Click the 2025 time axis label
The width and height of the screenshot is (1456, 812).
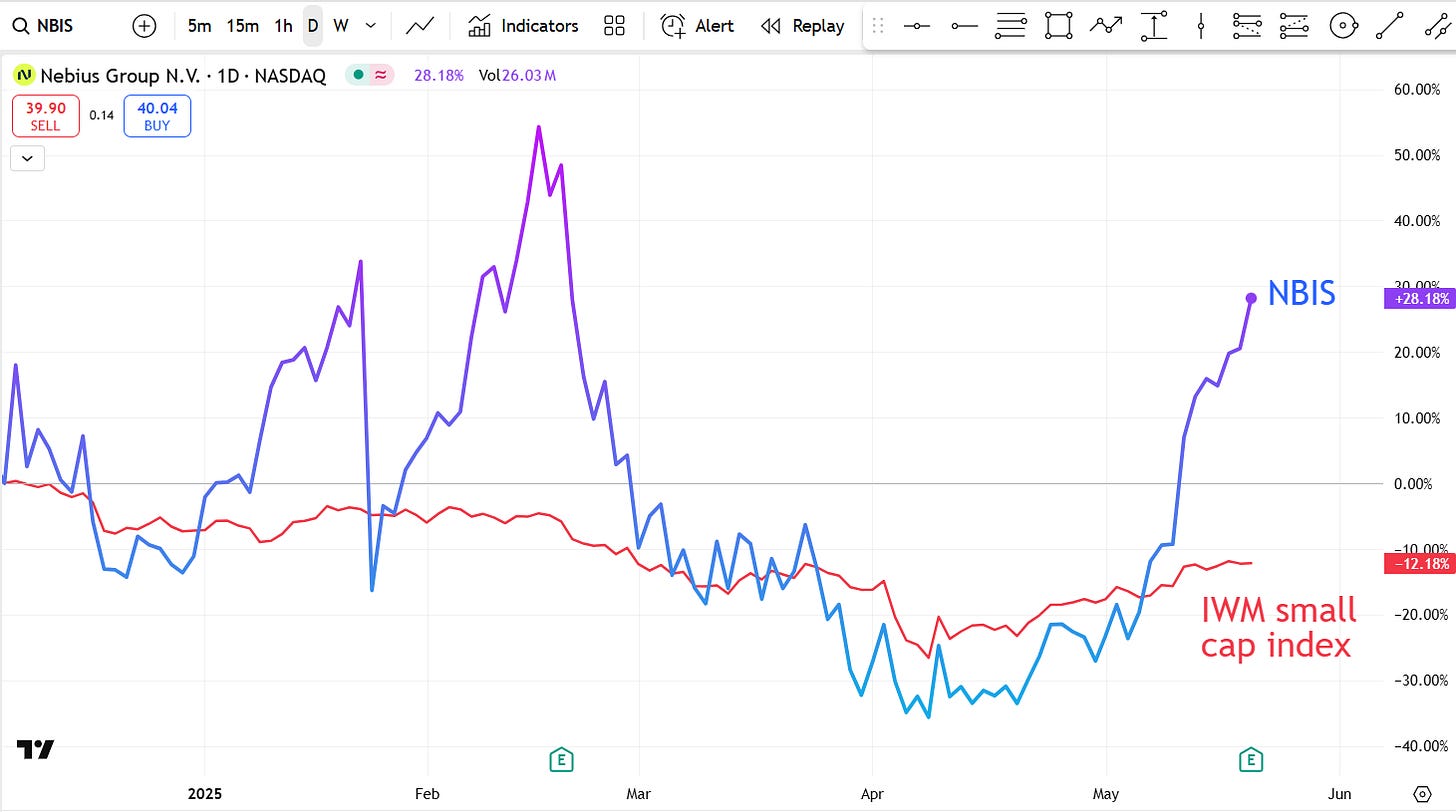click(x=205, y=793)
